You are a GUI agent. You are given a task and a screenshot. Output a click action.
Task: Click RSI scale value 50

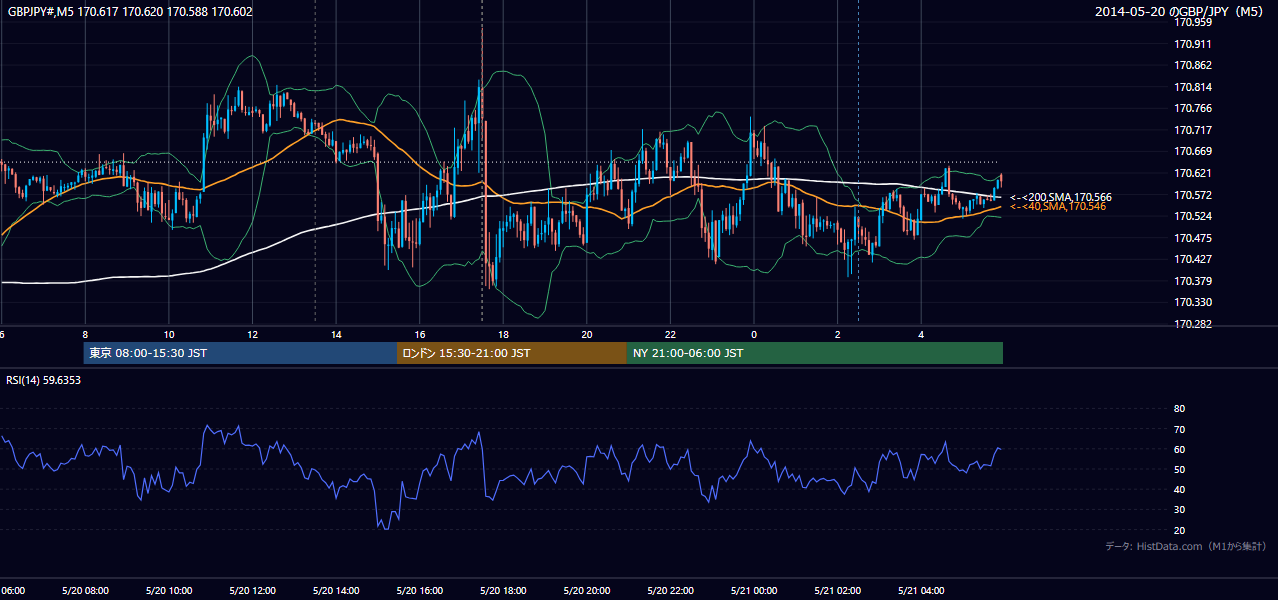(1179, 469)
